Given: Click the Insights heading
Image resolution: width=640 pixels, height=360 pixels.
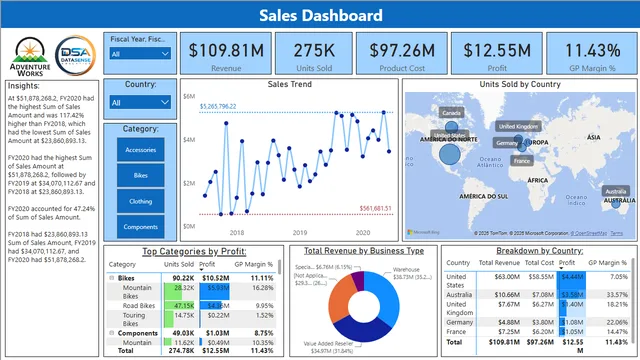Looking at the screenshot, I should tap(24, 86).
